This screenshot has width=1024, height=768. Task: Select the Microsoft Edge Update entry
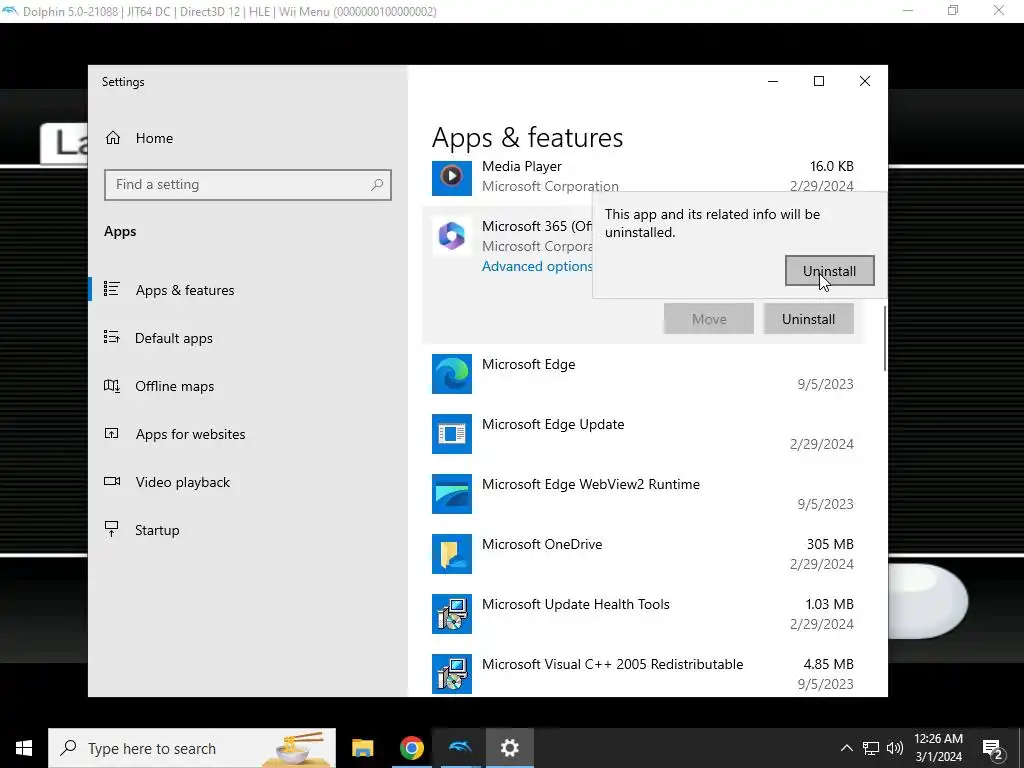[x=643, y=434]
